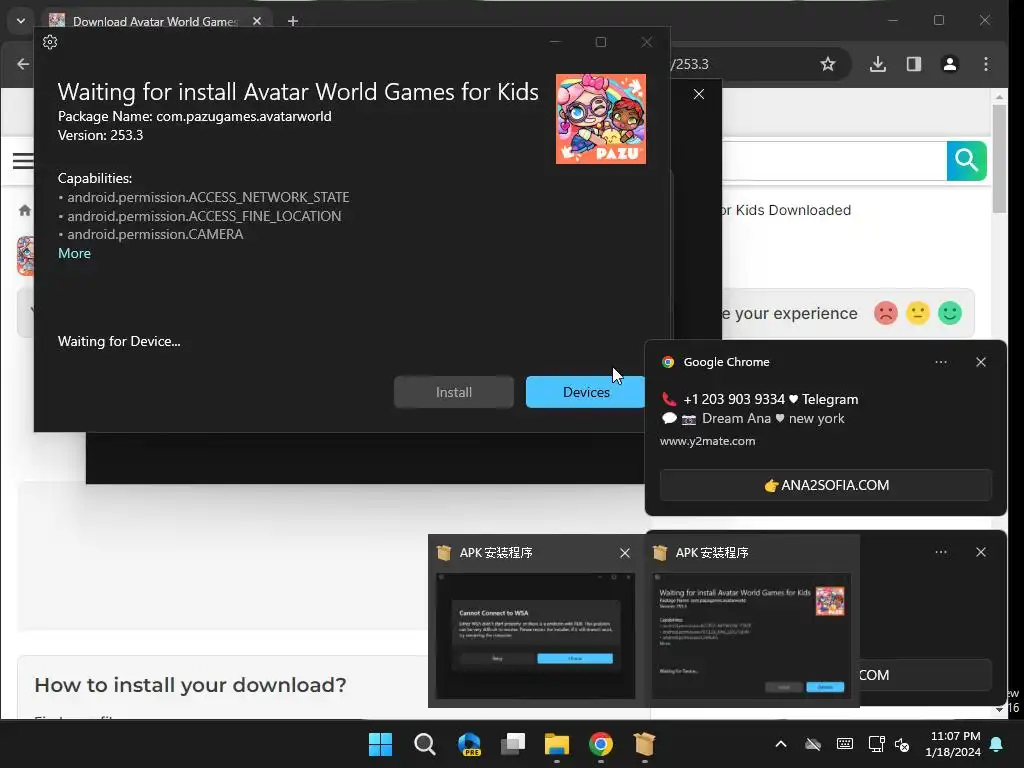1024x768 pixels.
Task: Open Task View on taskbar
Action: point(513,744)
